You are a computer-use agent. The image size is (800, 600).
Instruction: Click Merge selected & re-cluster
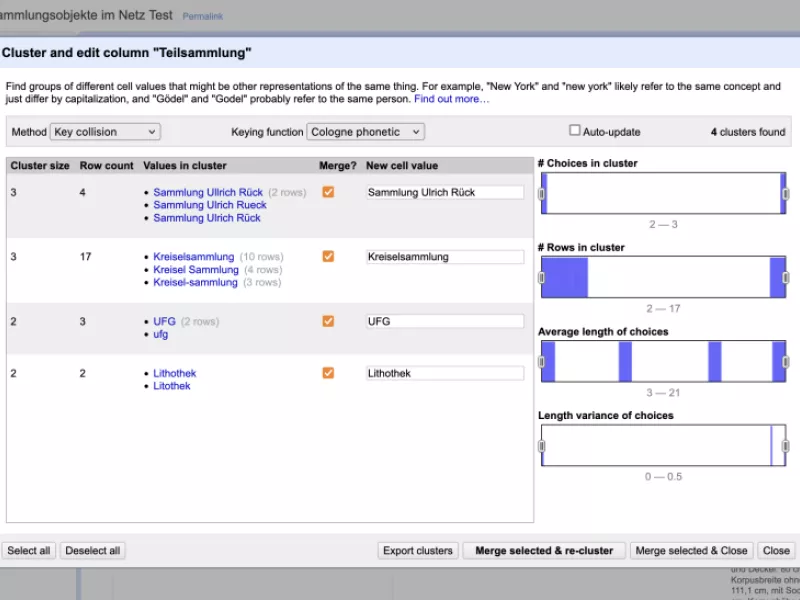[x=544, y=550]
